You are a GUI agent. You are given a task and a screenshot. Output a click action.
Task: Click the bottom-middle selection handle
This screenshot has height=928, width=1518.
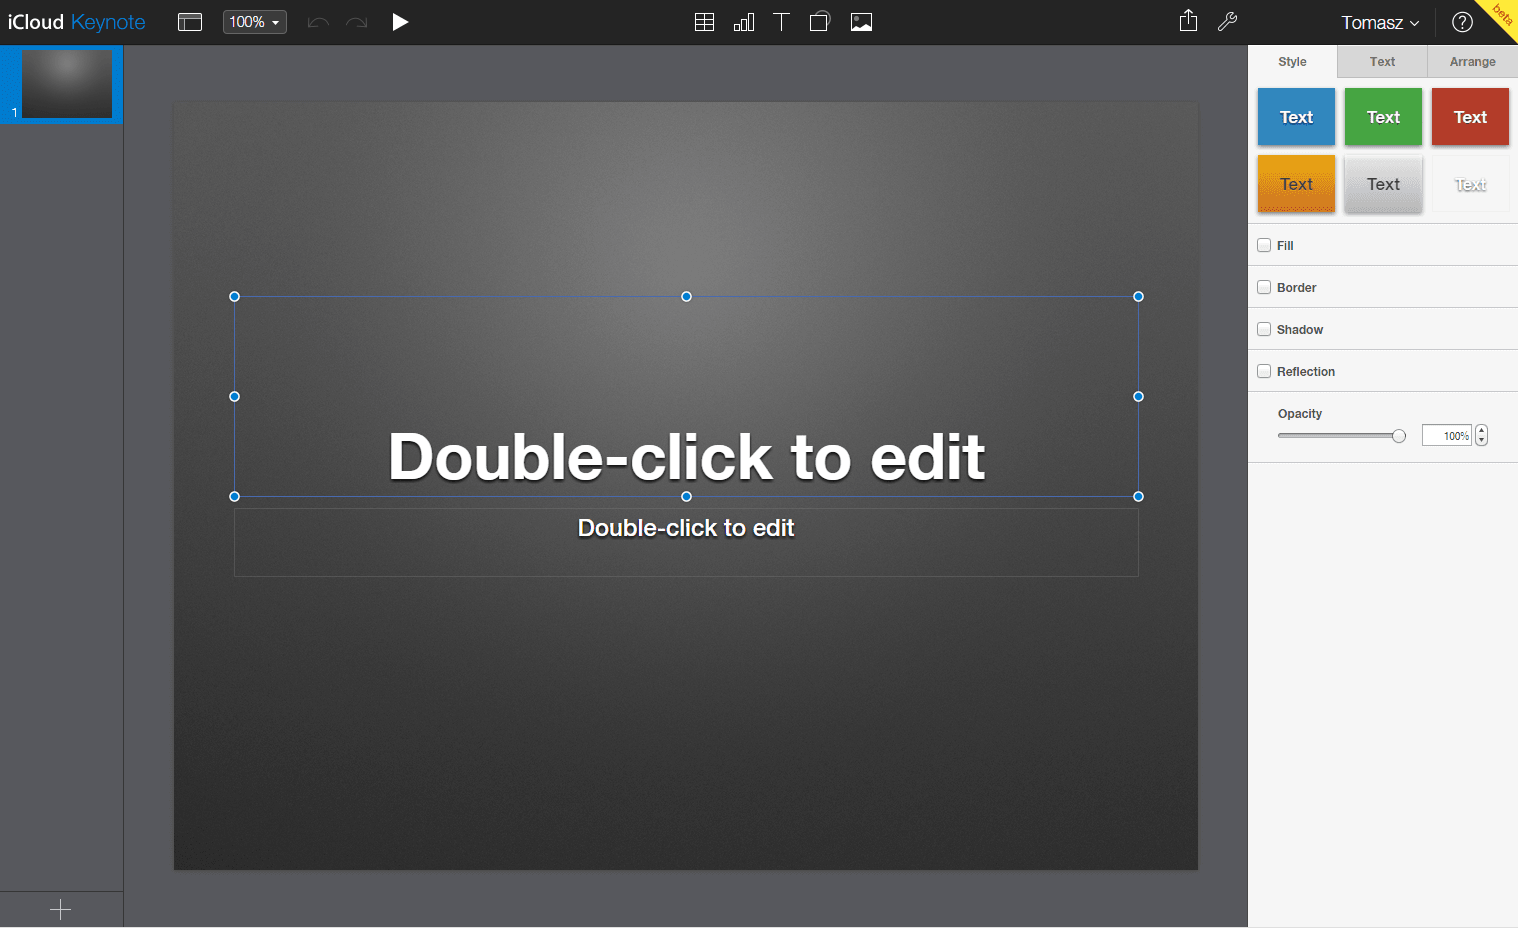(x=686, y=497)
